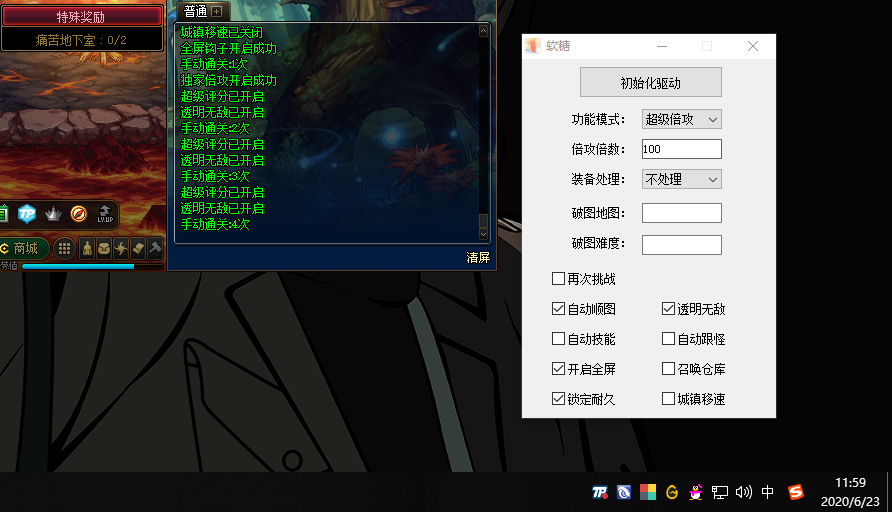892x512 pixels.
Task: Click the green list icon beside TP icon
Action: [x=3, y=214]
